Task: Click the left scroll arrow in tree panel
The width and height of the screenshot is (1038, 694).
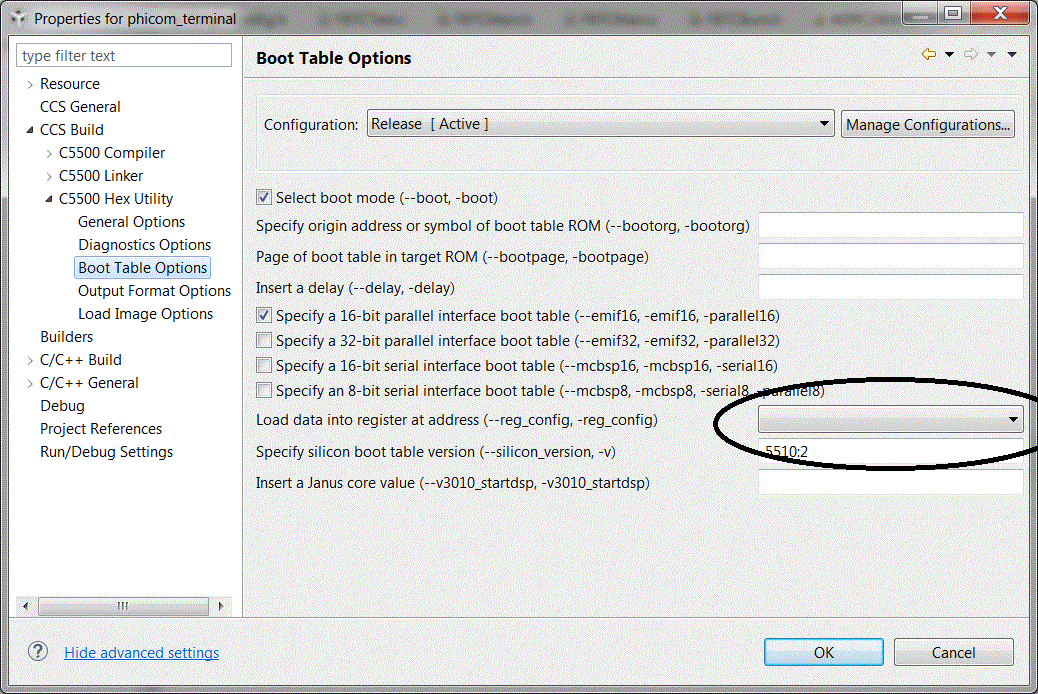Action: [26, 606]
